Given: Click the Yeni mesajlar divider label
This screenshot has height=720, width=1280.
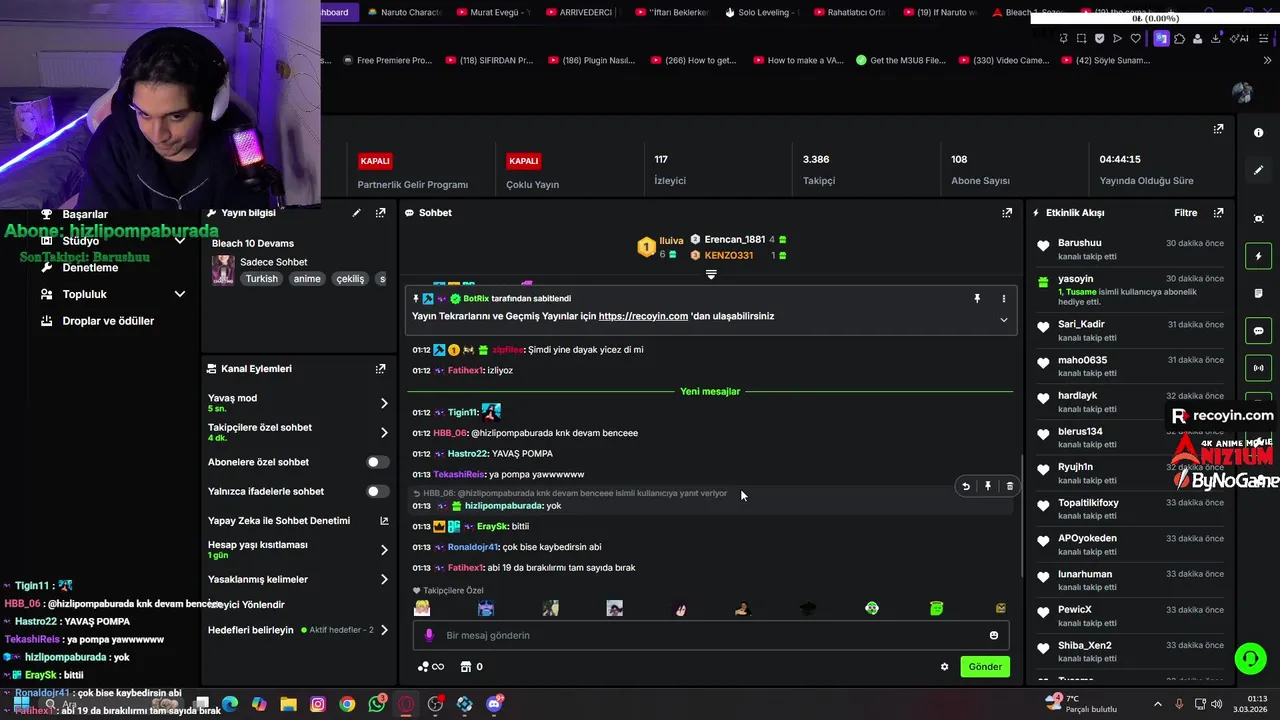Looking at the screenshot, I should click(710, 392).
